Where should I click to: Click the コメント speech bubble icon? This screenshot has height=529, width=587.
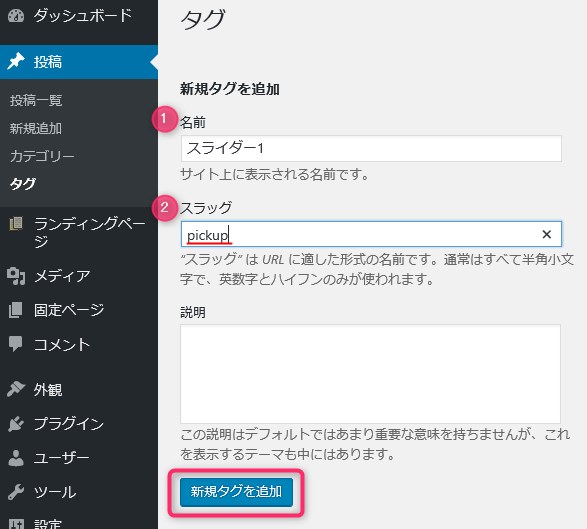(x=16, y=344)
